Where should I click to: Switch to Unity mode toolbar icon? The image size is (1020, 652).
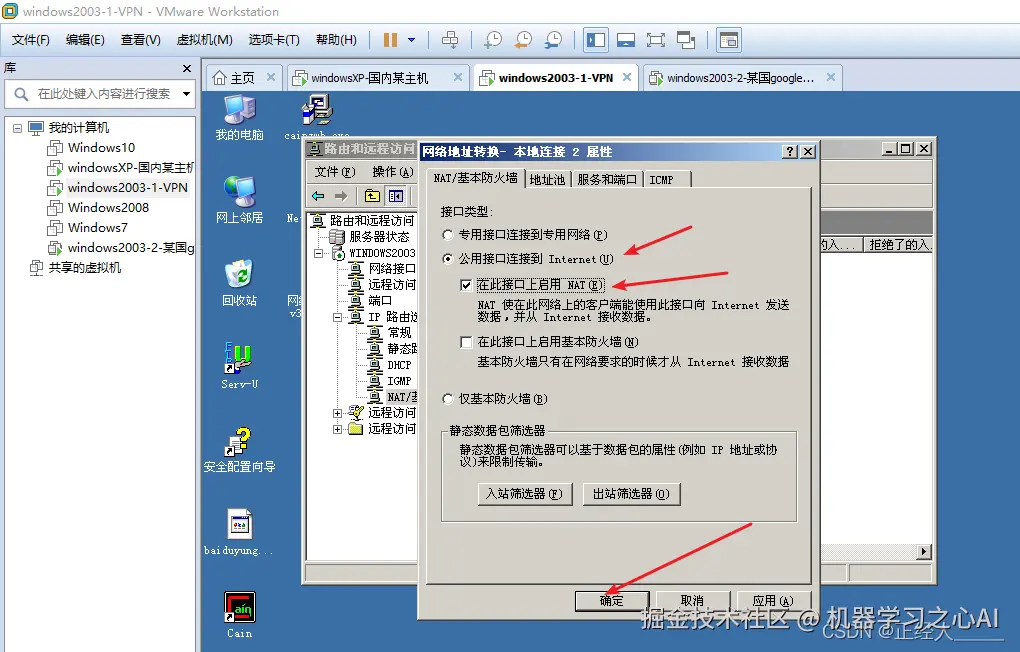point(686,40)
